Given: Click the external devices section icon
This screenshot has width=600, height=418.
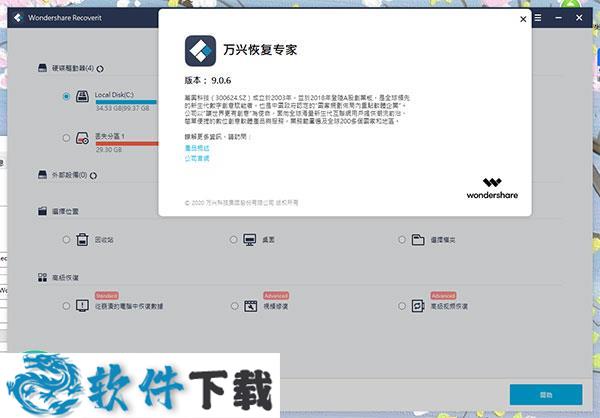Looking at the screenshot, I should coord(42,175).
